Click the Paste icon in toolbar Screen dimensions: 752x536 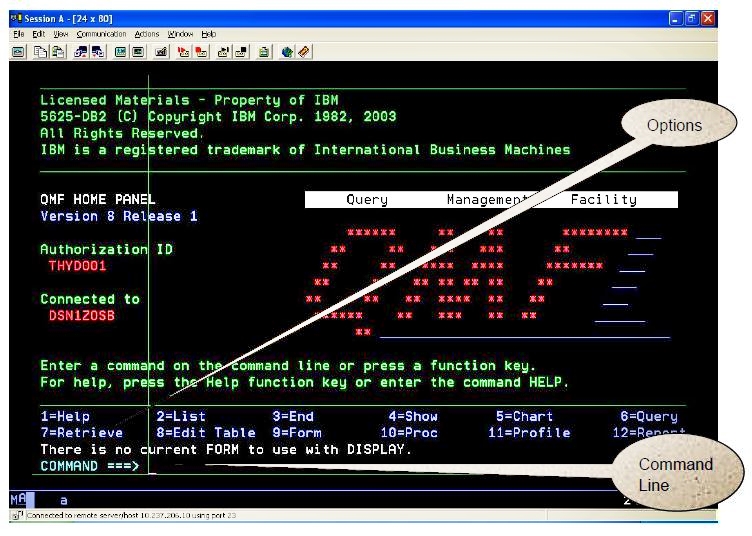[x=56, y=51]
